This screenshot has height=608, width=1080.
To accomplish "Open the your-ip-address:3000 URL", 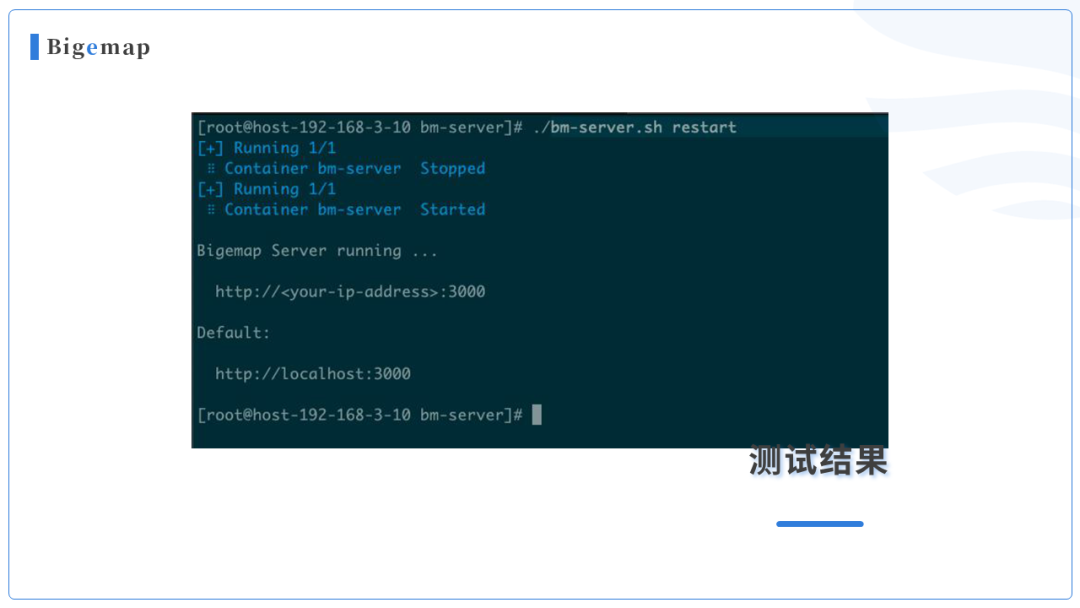I will click(x=350, y=292).
